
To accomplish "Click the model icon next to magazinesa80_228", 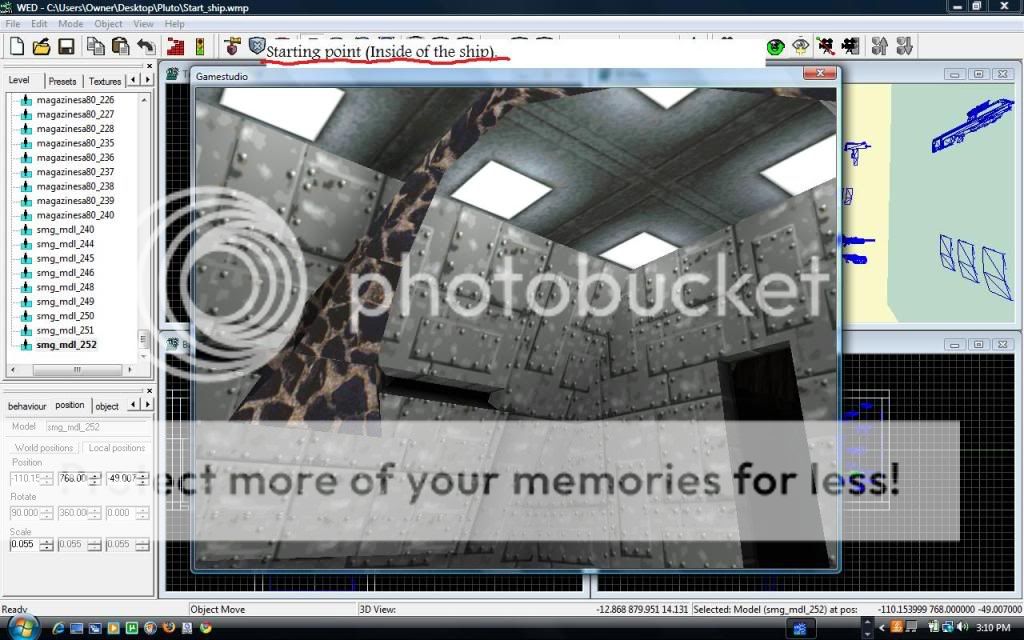I will coord(26,129).
